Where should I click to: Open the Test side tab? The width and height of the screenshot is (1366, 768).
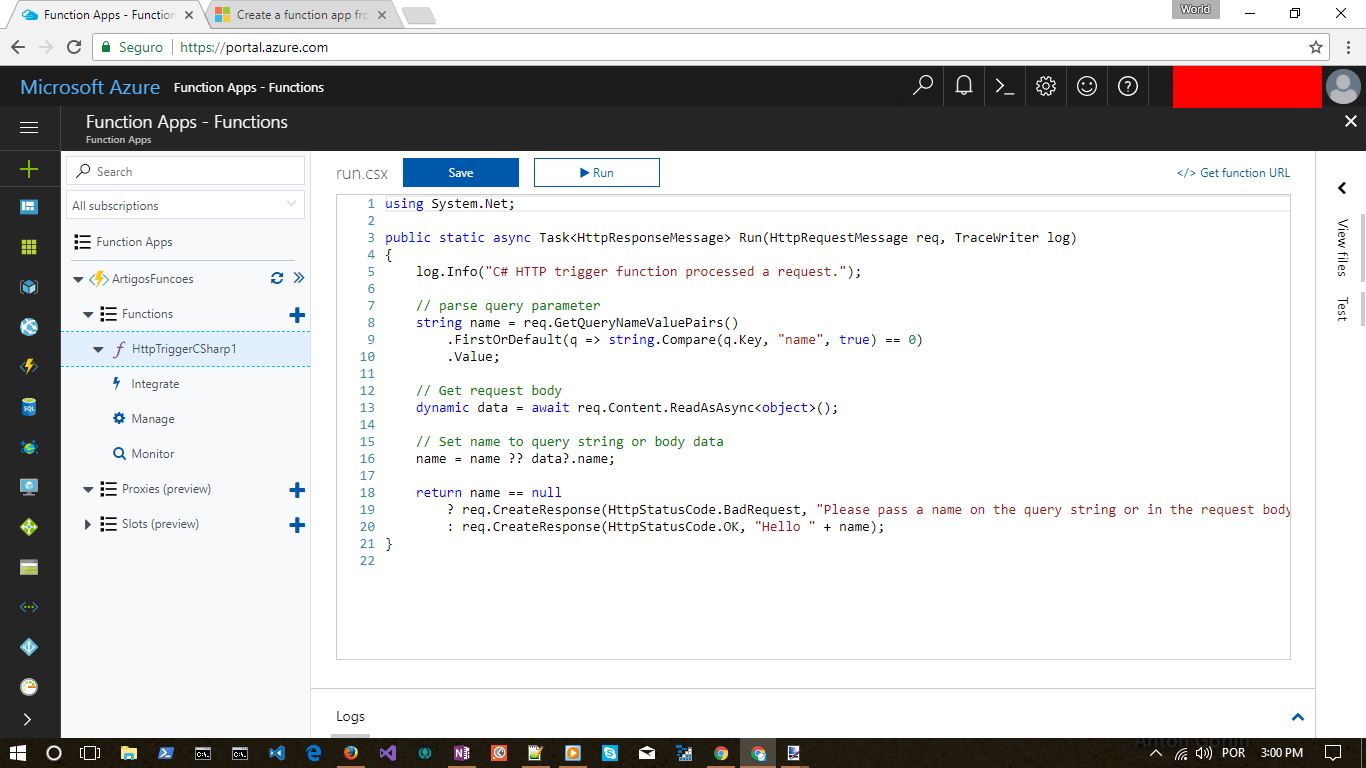[x=1342, y=309]
